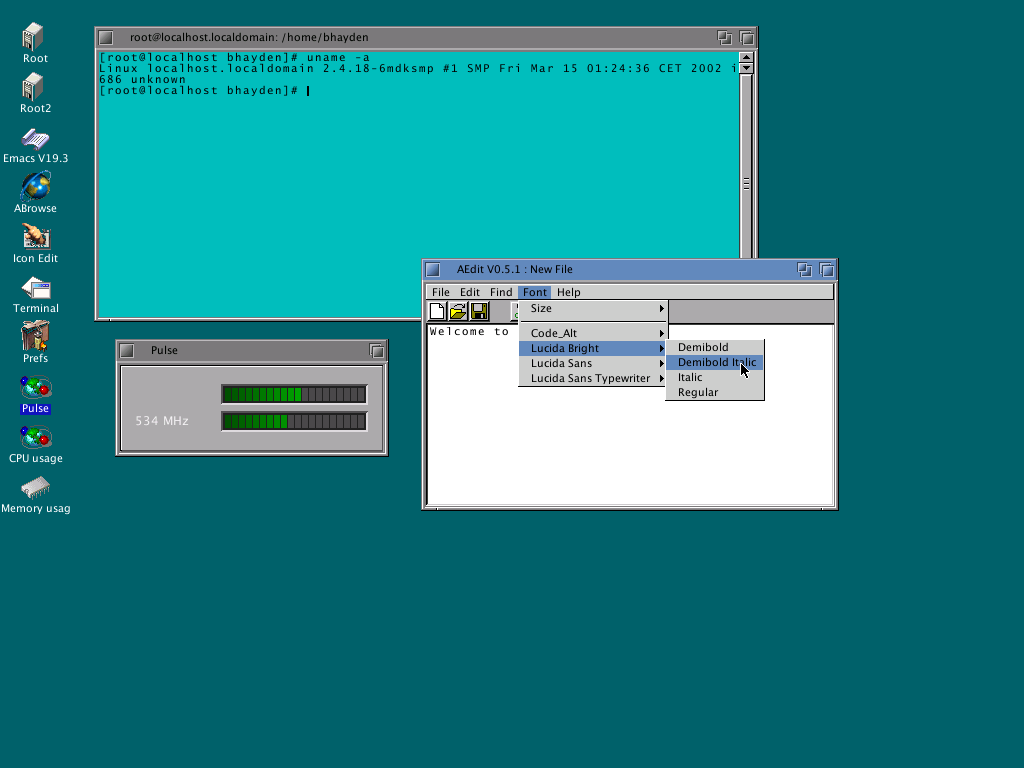Click the terminal scrollbar up arrow
The image size is (1024, 768).
tap(746, 57)
